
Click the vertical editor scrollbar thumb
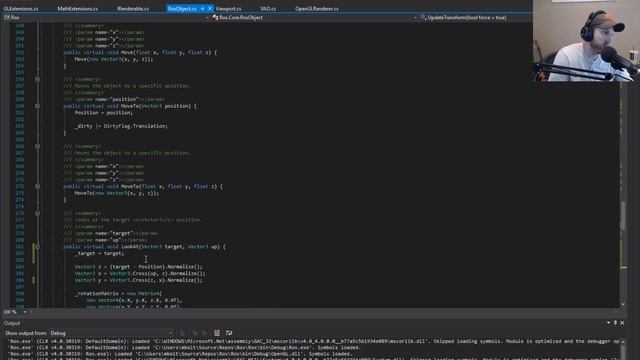click(623, 216)
